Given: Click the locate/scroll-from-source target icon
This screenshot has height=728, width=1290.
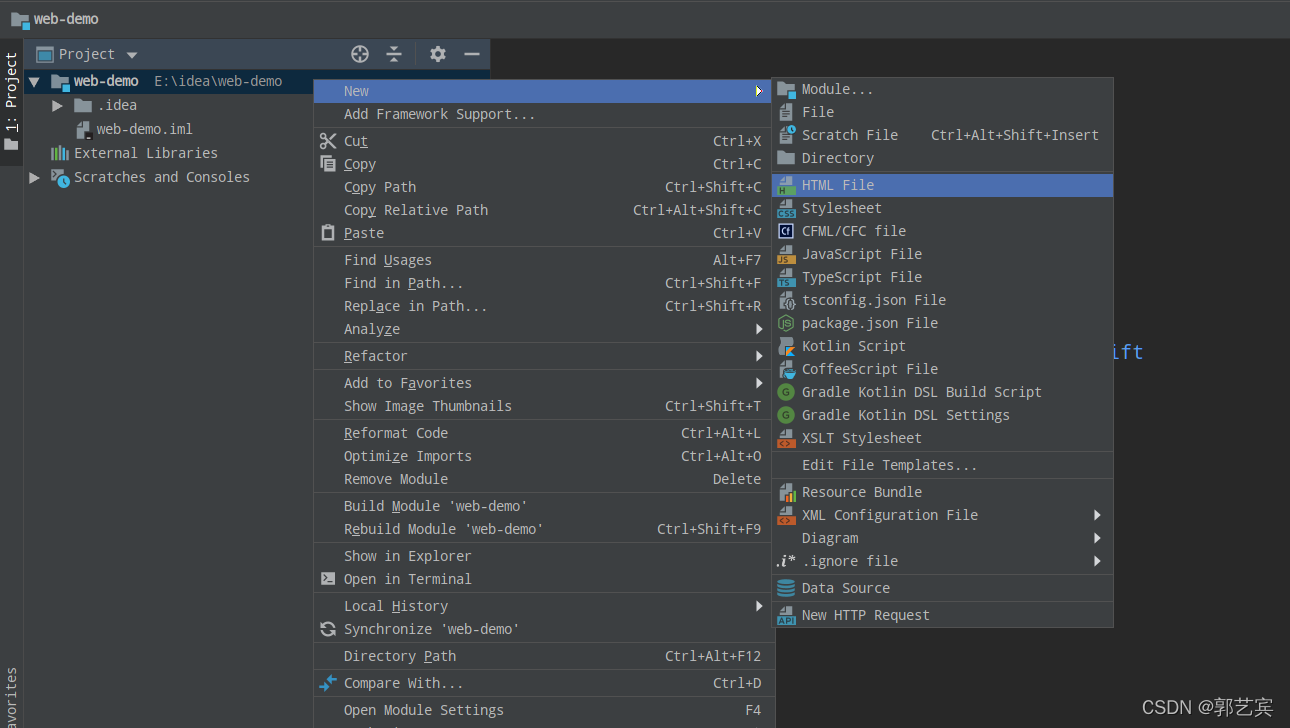Looking at the screenshot, I should click(x=360, y=54).
